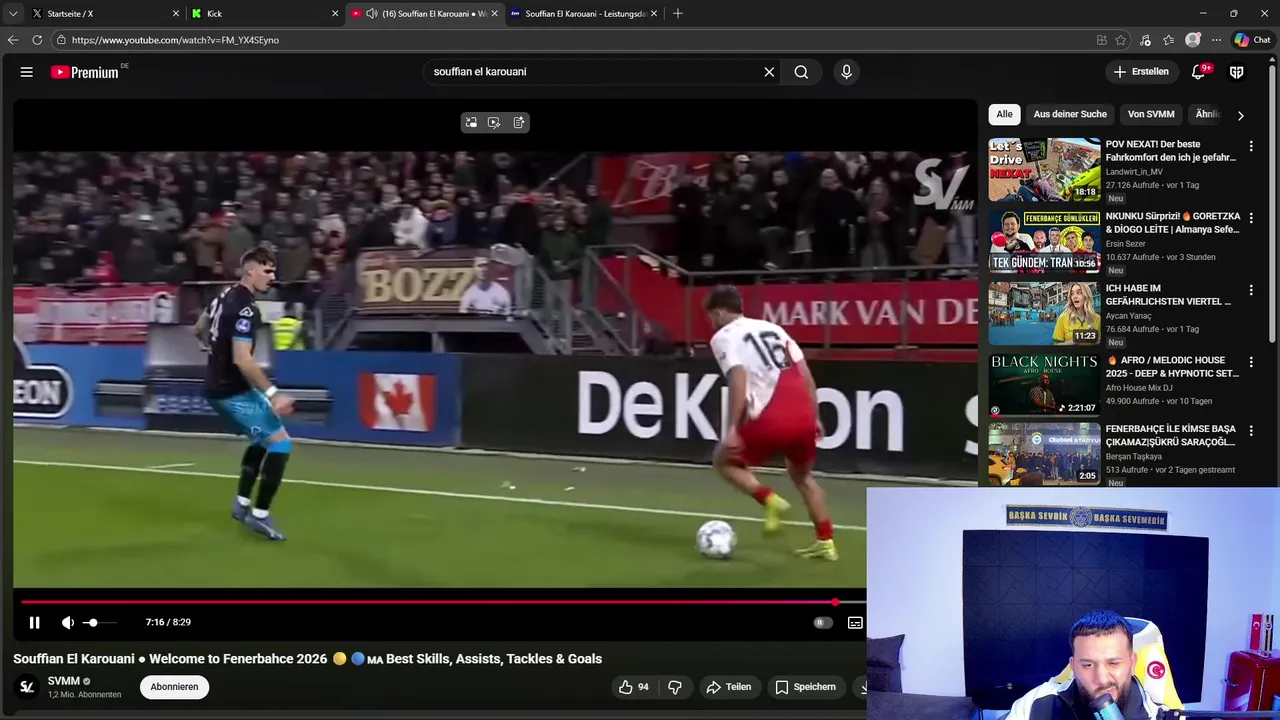This screenshot has height=720, width=1280.
Task: Click the Landwirt_in_MV channel name
Action: [x=1134, y=172]
